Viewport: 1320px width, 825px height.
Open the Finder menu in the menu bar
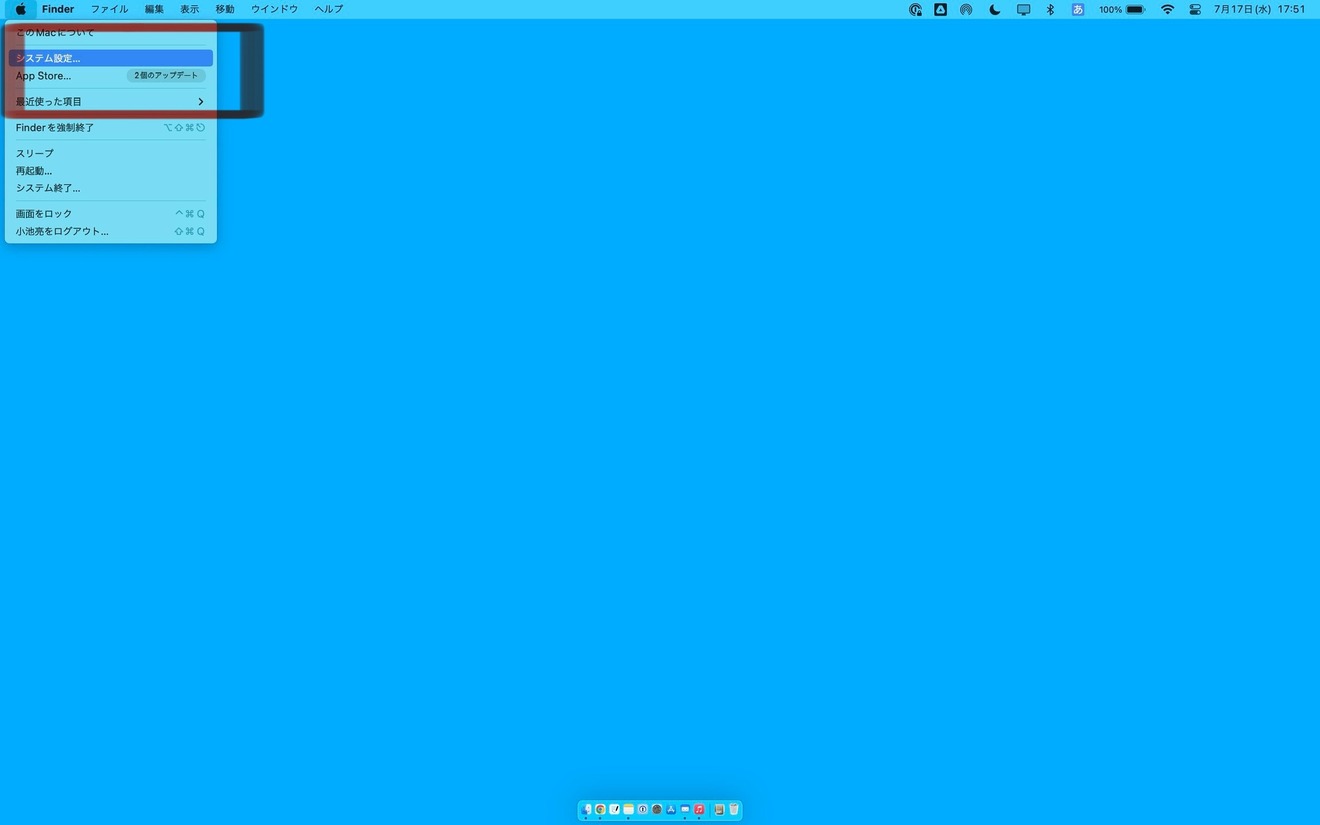tap(58, 9)
